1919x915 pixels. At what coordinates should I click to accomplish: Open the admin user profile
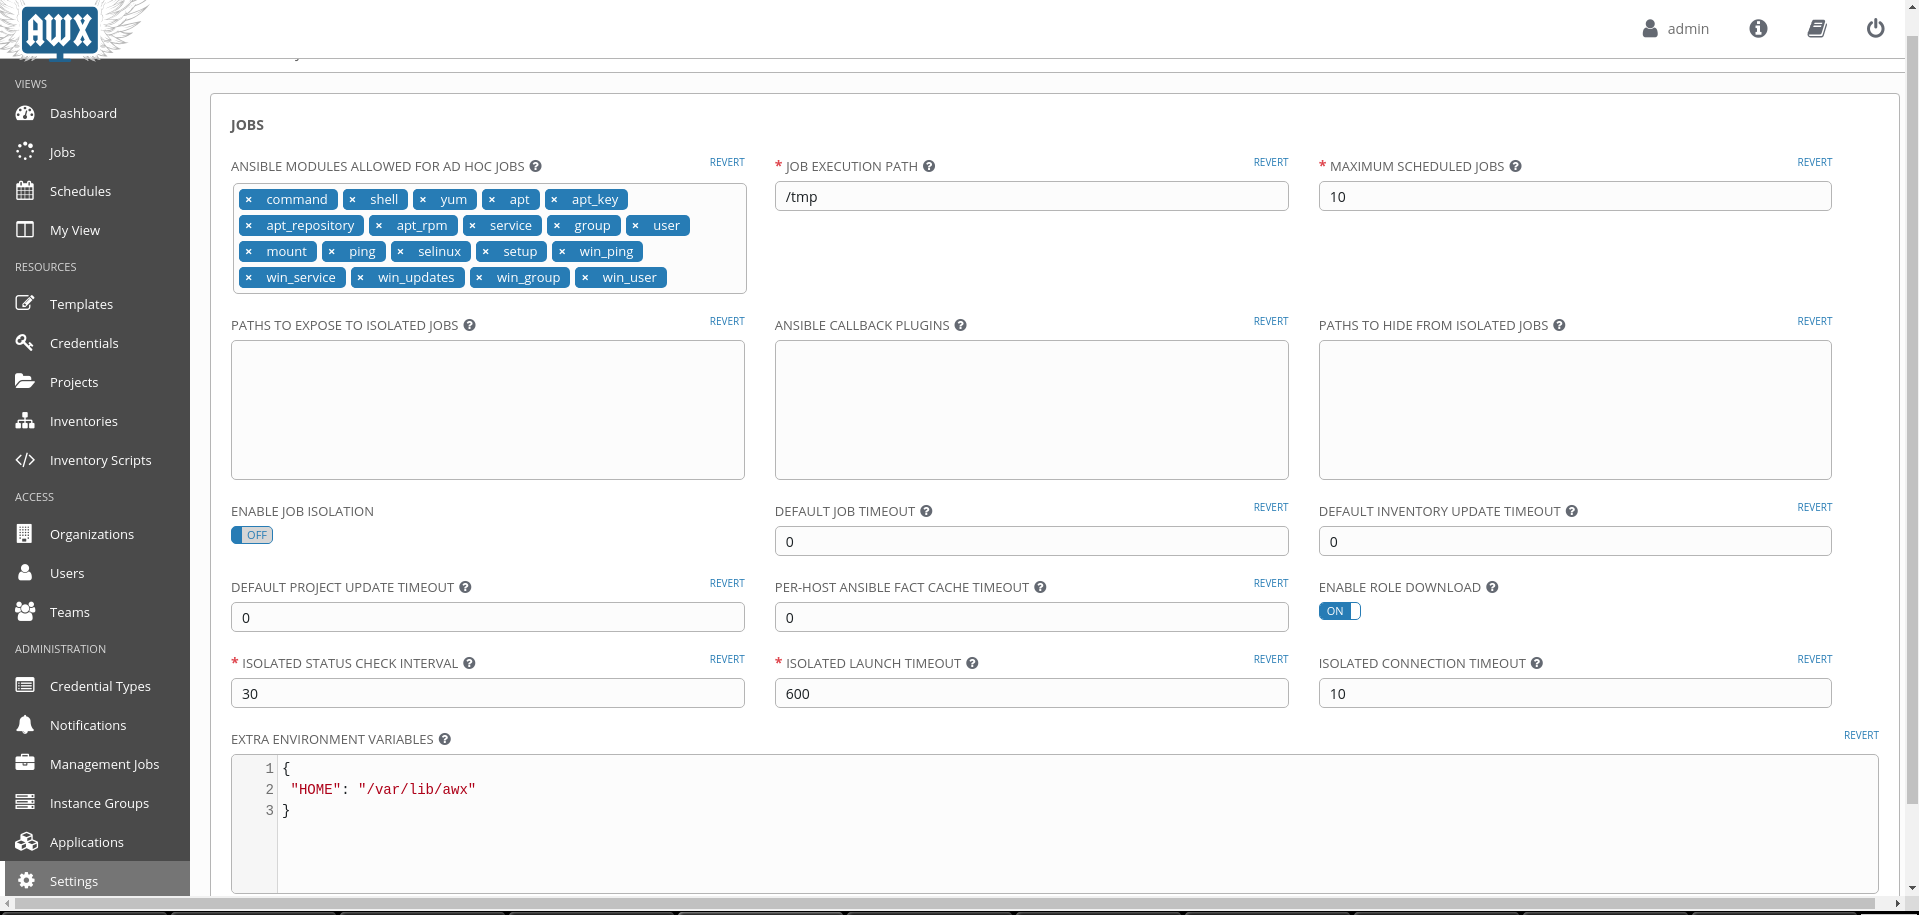coord(1676,29)
